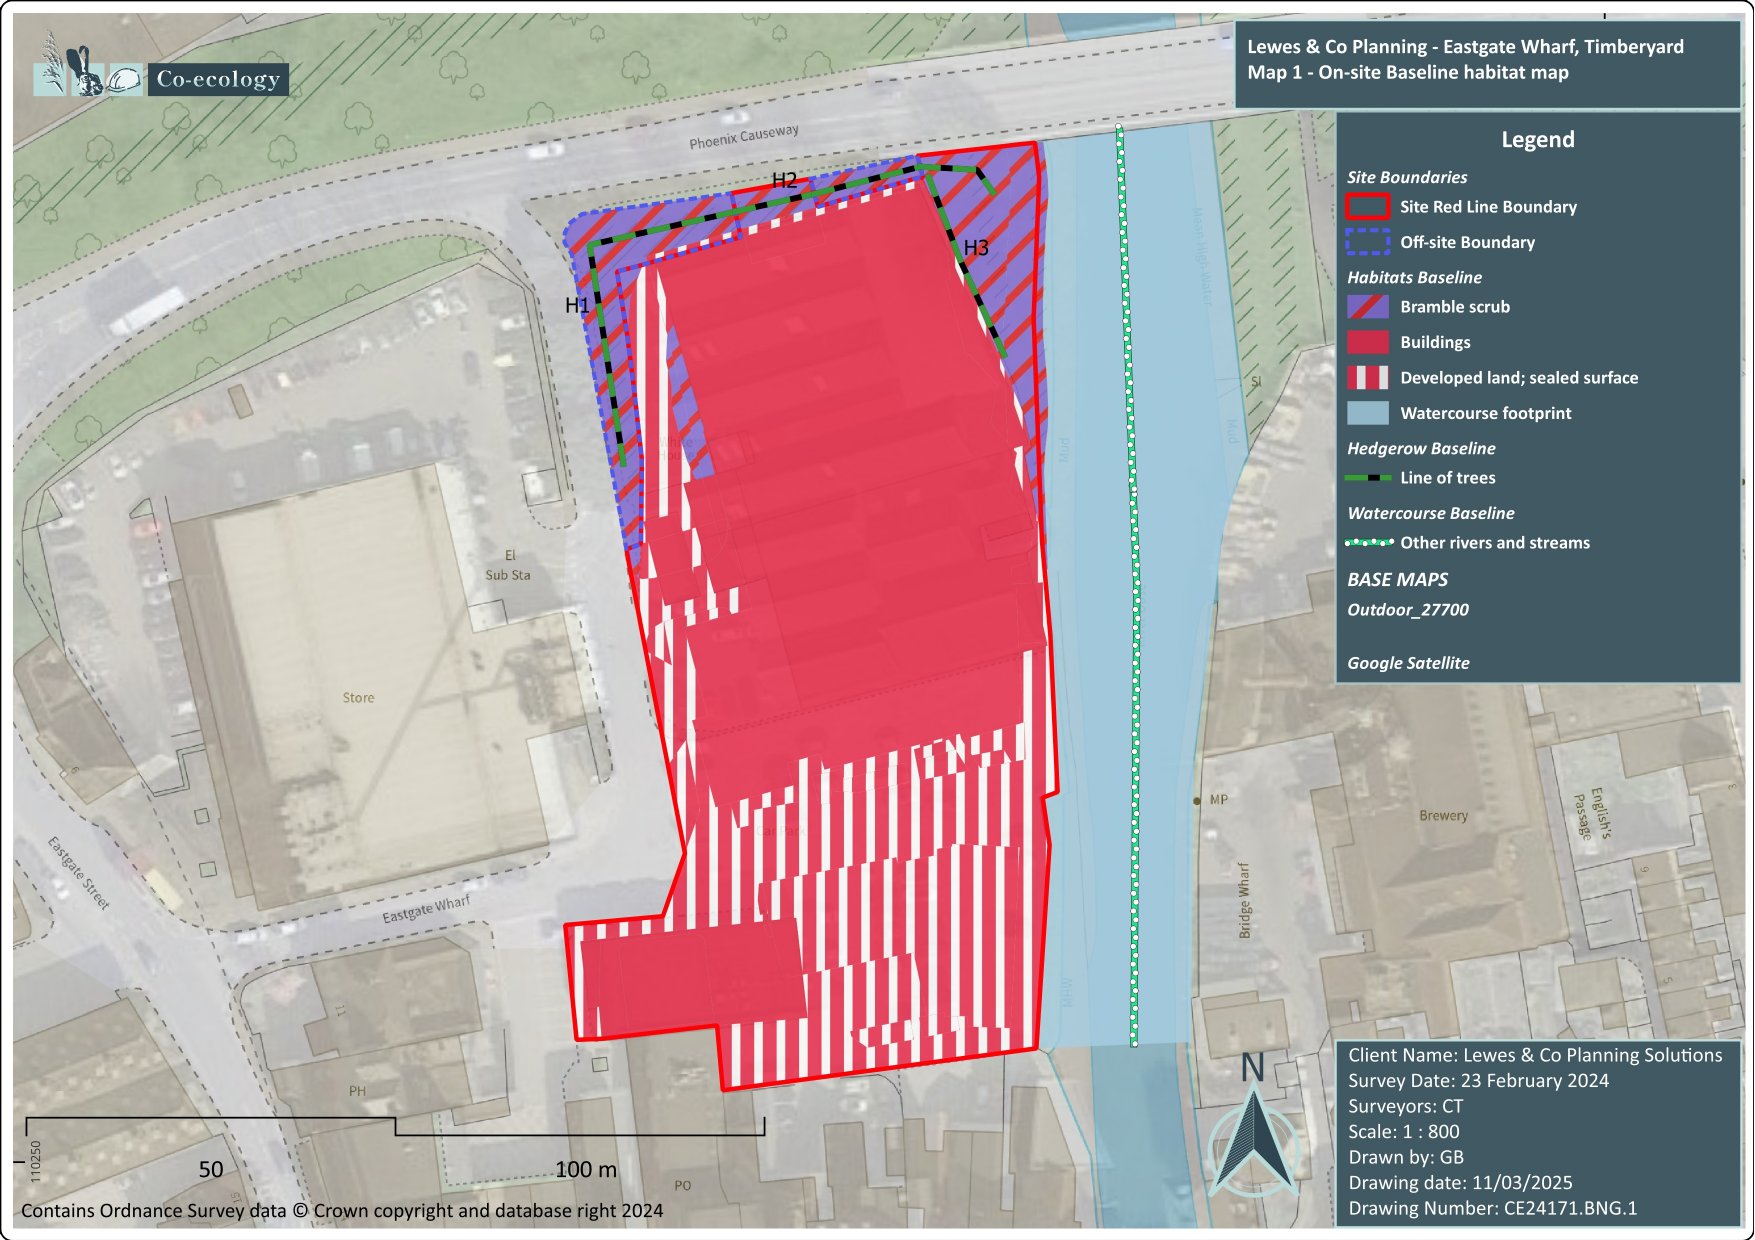The width and height of the screenshot is (1755, 1240).
Task: Click the Off-site Boundary dashed blue symbol
Action: 1367,242
